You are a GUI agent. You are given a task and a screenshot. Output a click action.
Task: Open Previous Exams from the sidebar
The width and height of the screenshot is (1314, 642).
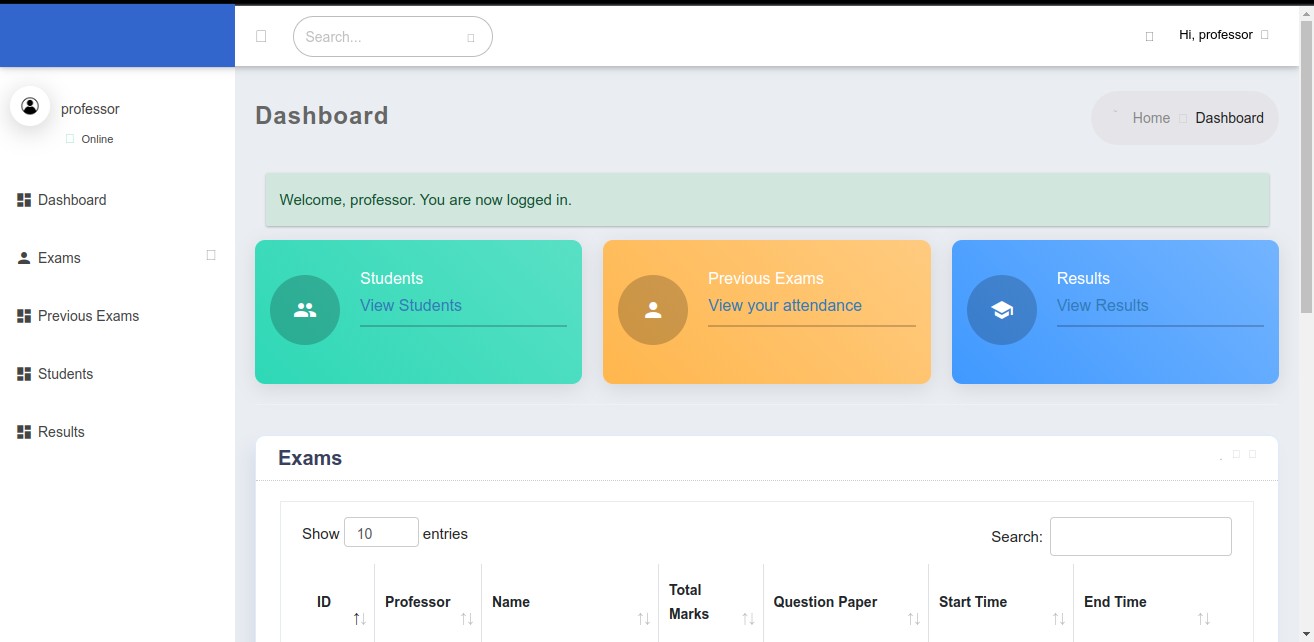[88, 316]
